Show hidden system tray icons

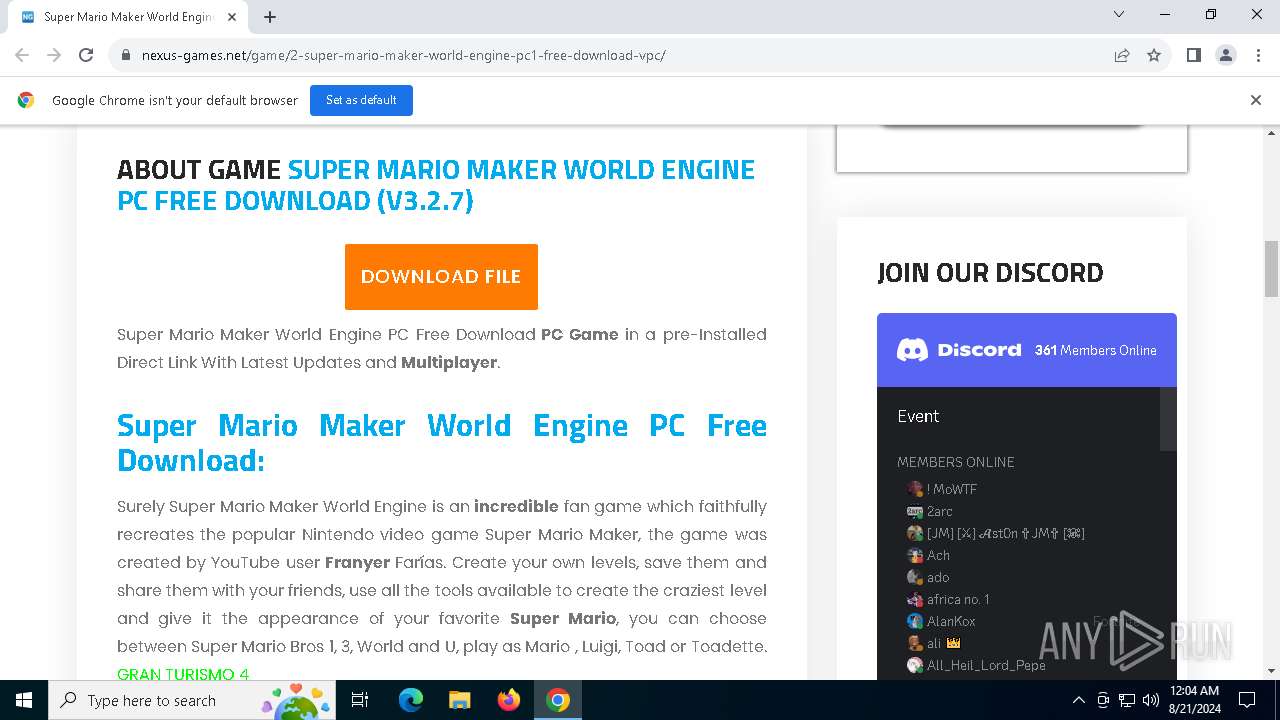coord(1078,700)
